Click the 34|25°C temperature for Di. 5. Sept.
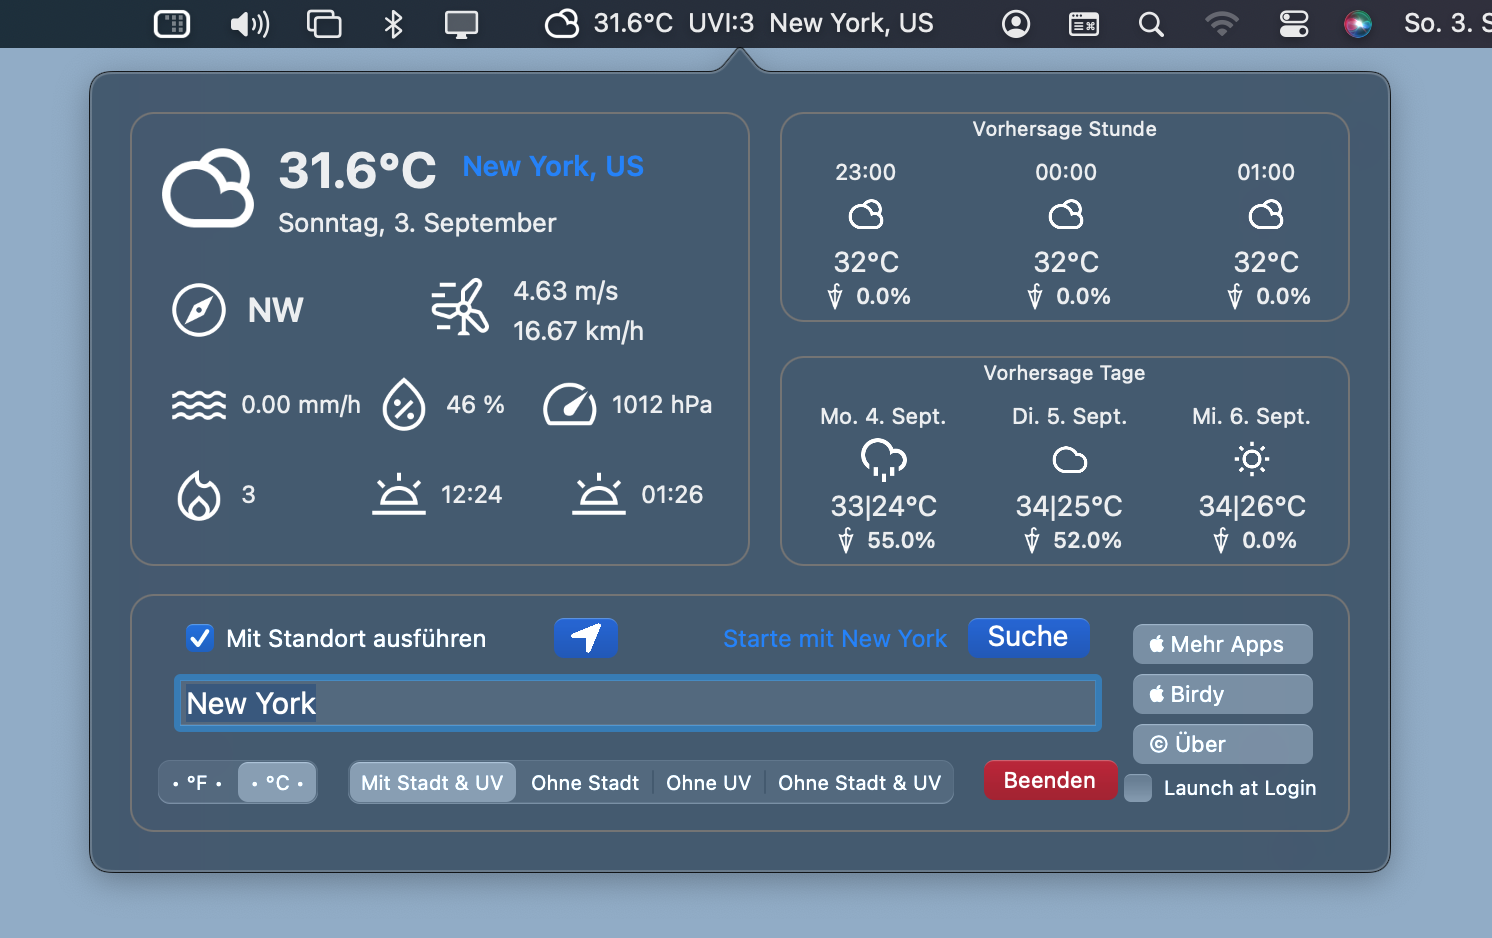The height and width of the screenshot is (938, 1492). 1069,506
